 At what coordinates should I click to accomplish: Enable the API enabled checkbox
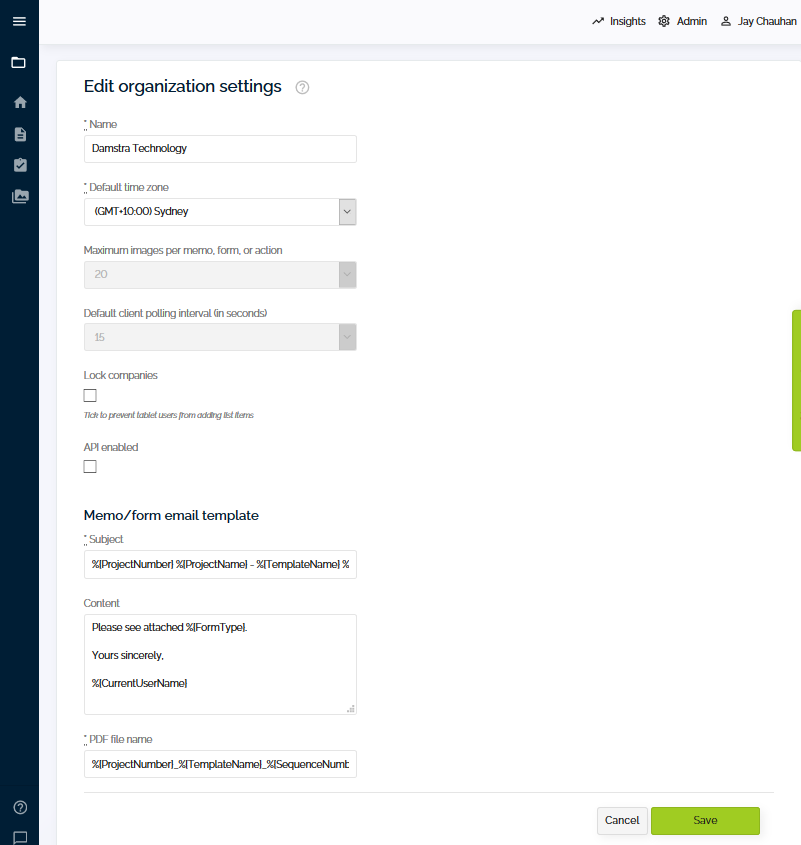(x=90, y=467)
